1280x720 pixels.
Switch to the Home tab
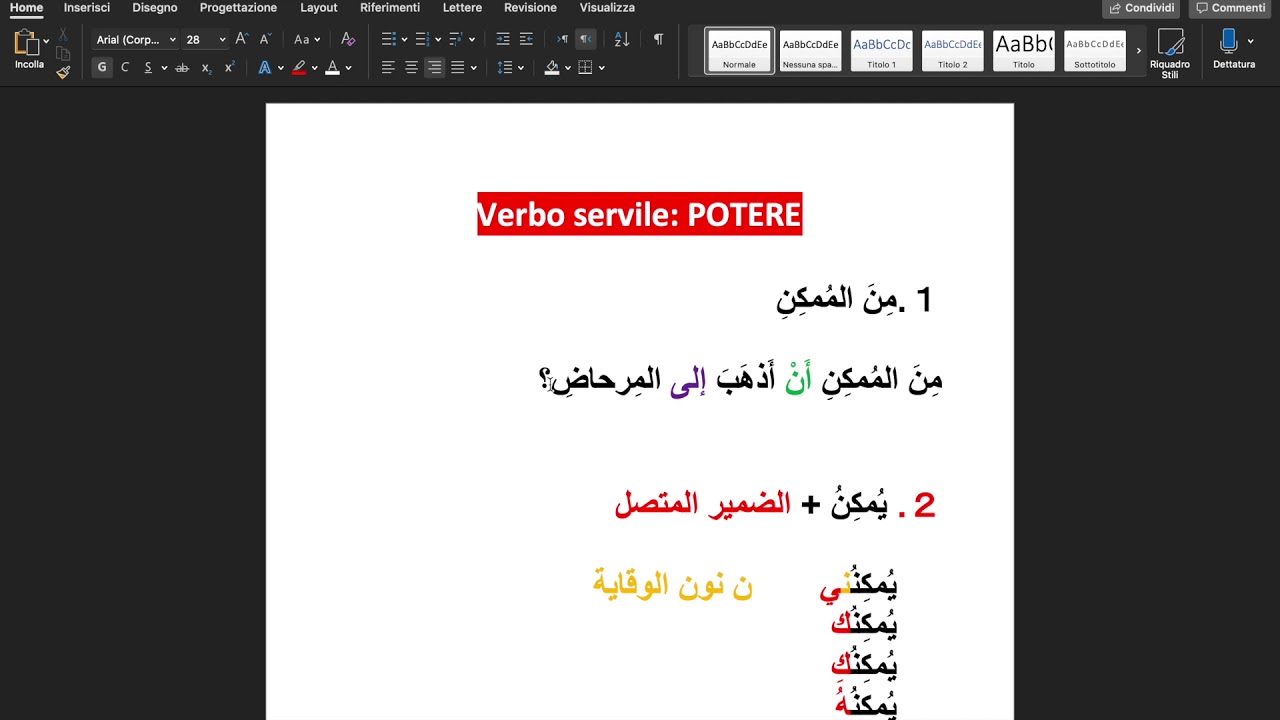(x=26, y=8)
